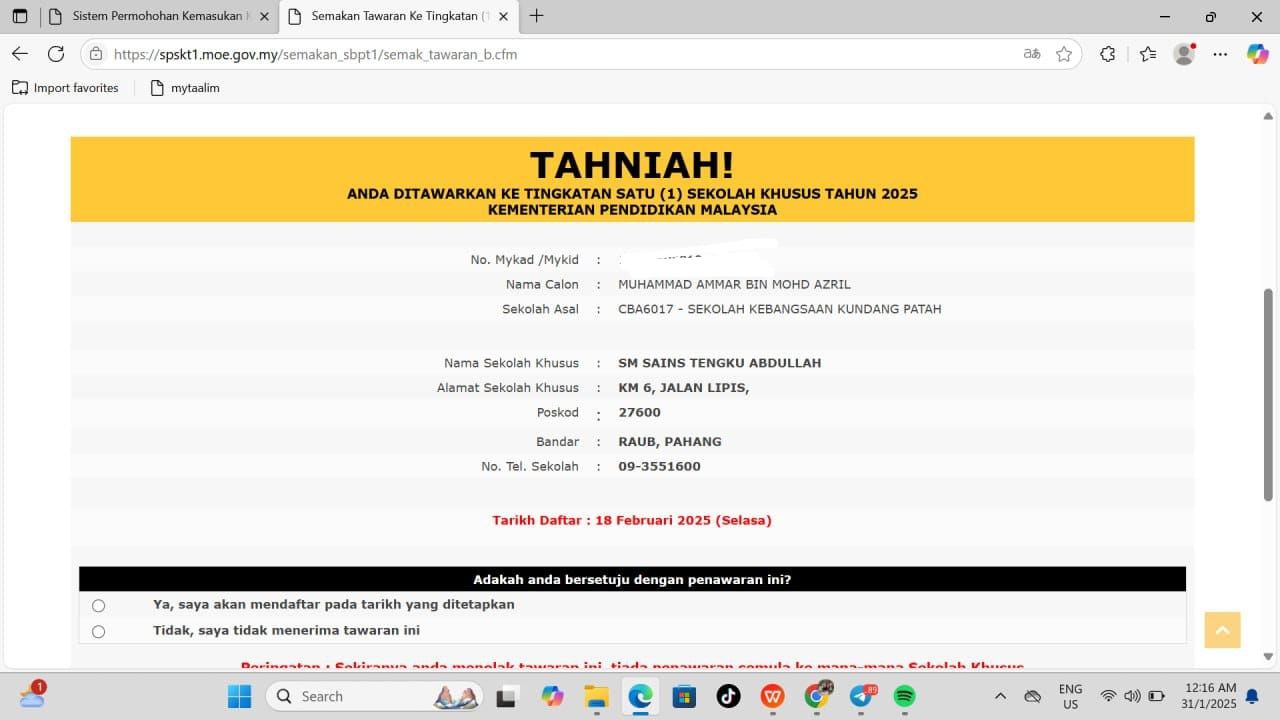Select 'Tidak, saya tidak menerima tawaran' option

98,632
